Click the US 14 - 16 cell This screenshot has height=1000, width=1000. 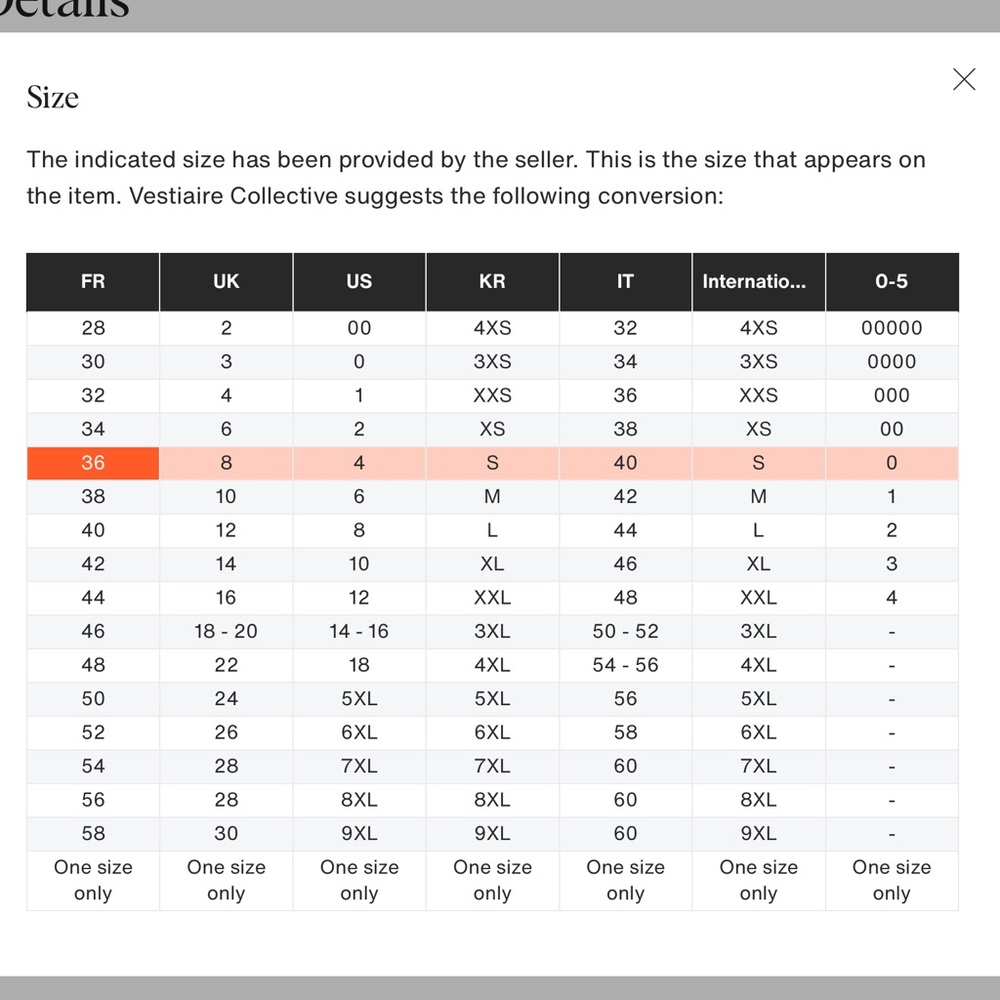pos(359,631)
